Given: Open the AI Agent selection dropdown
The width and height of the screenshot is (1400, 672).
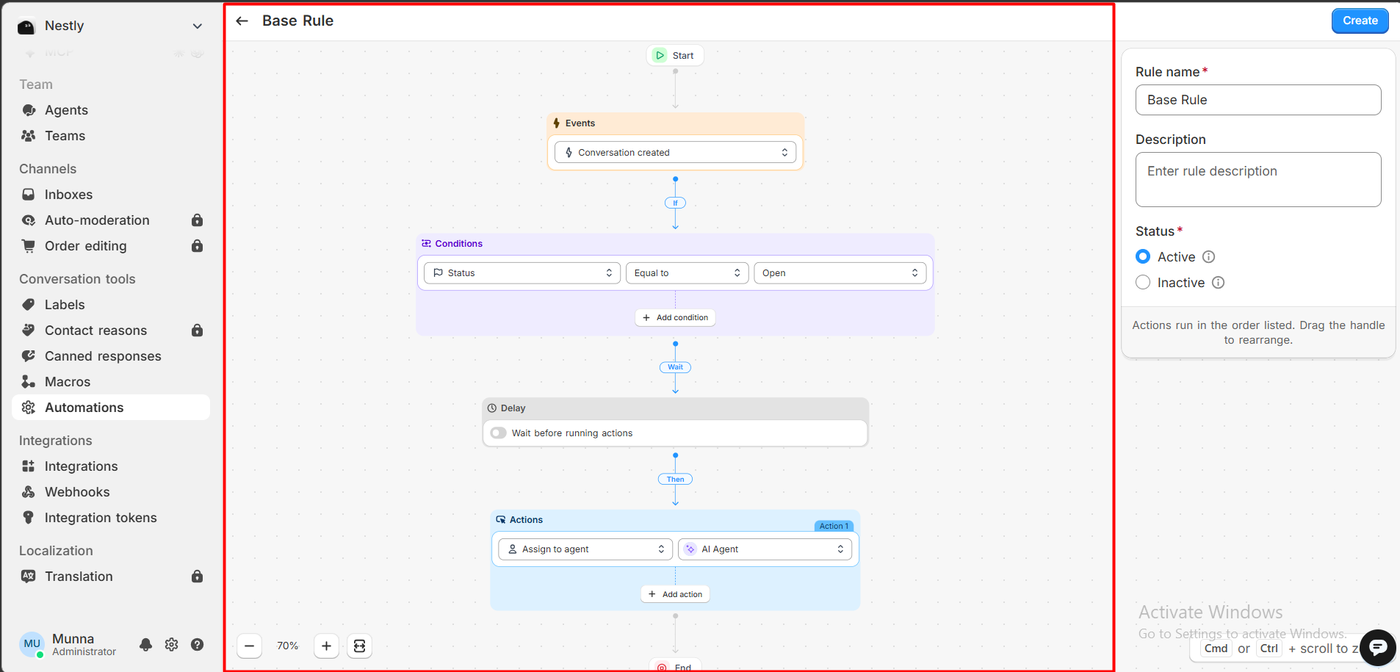Looking at the screenshot, I should pos(765,549).
